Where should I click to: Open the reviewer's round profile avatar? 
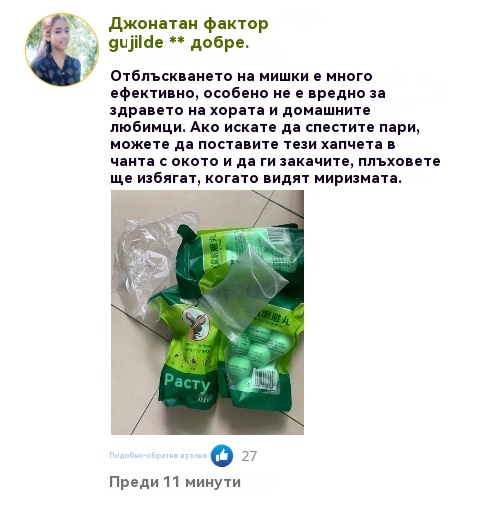tap(62, 50)
